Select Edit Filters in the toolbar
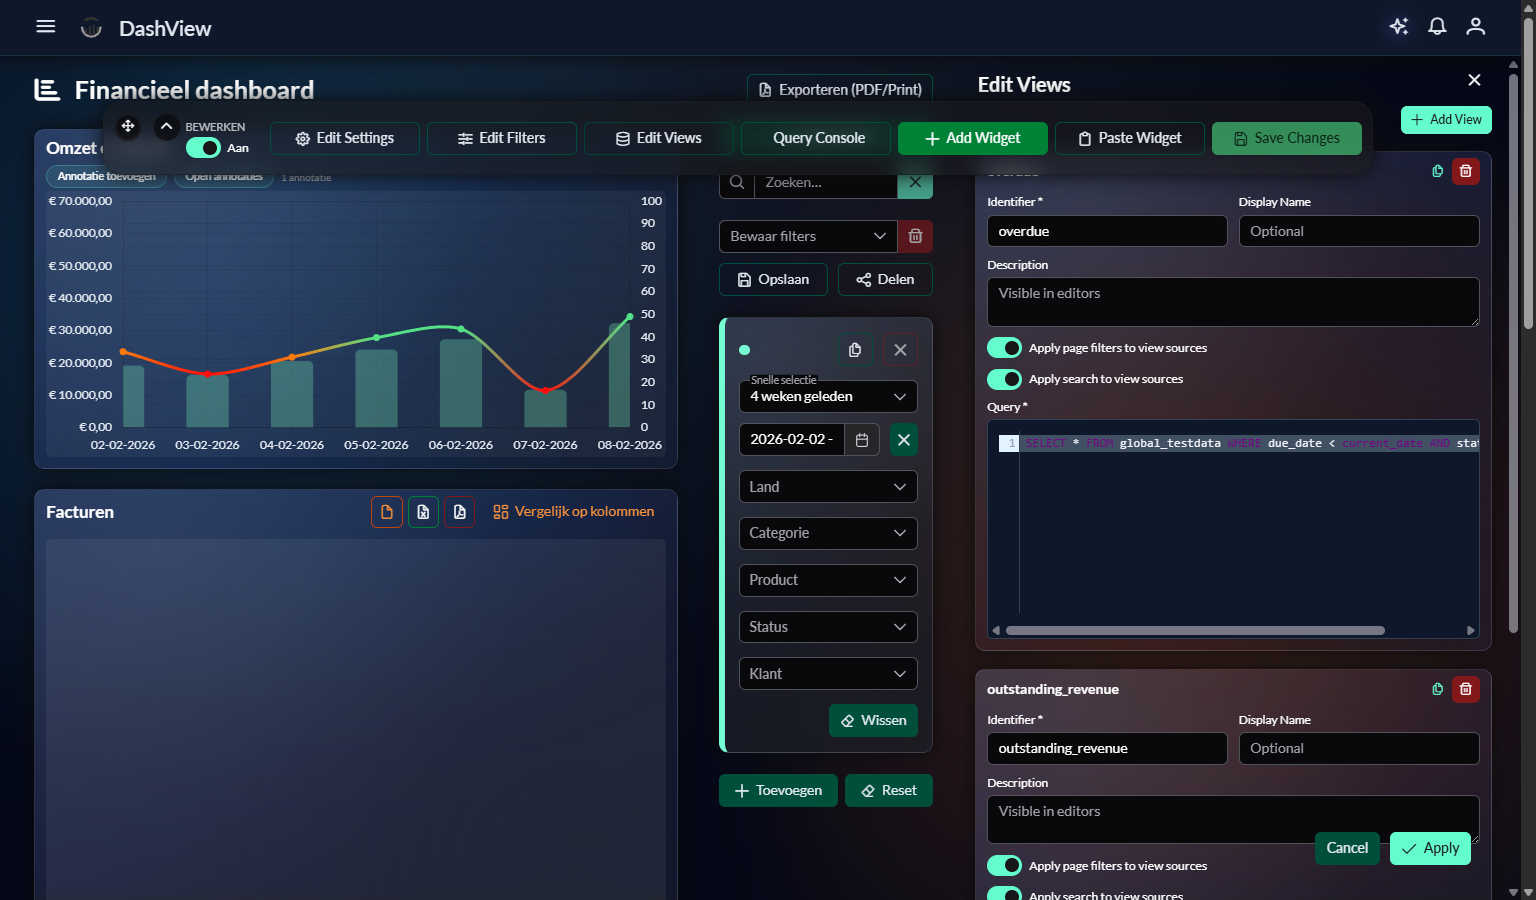 click(x=502, y=138)
